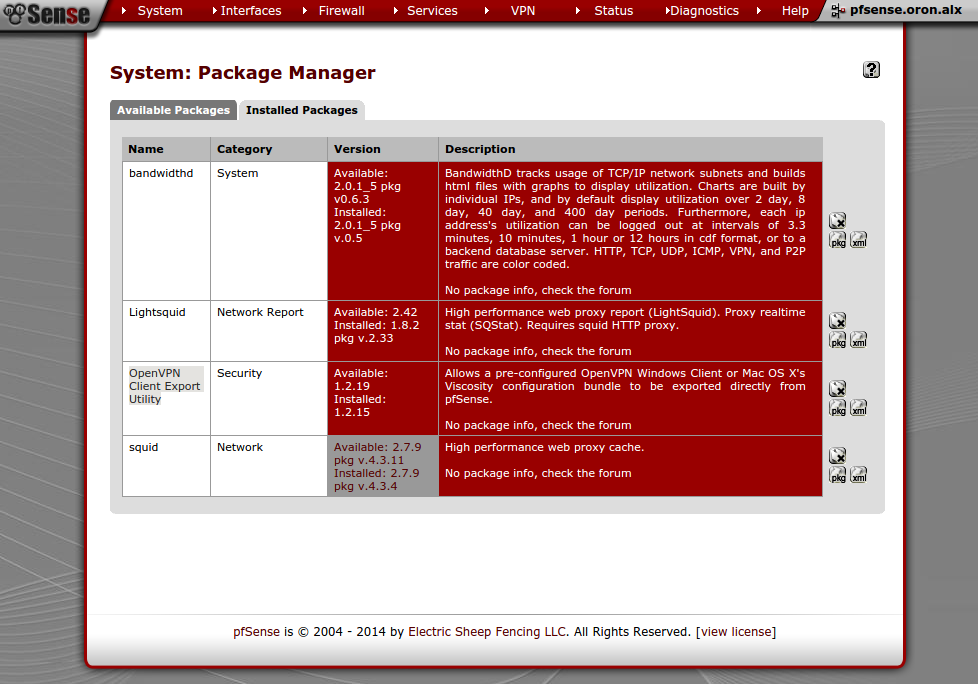This screenshot has height=684, width=978.
Task: Click pkg icon for OpenVPN Client Export Utility
Action: [838, 408]
